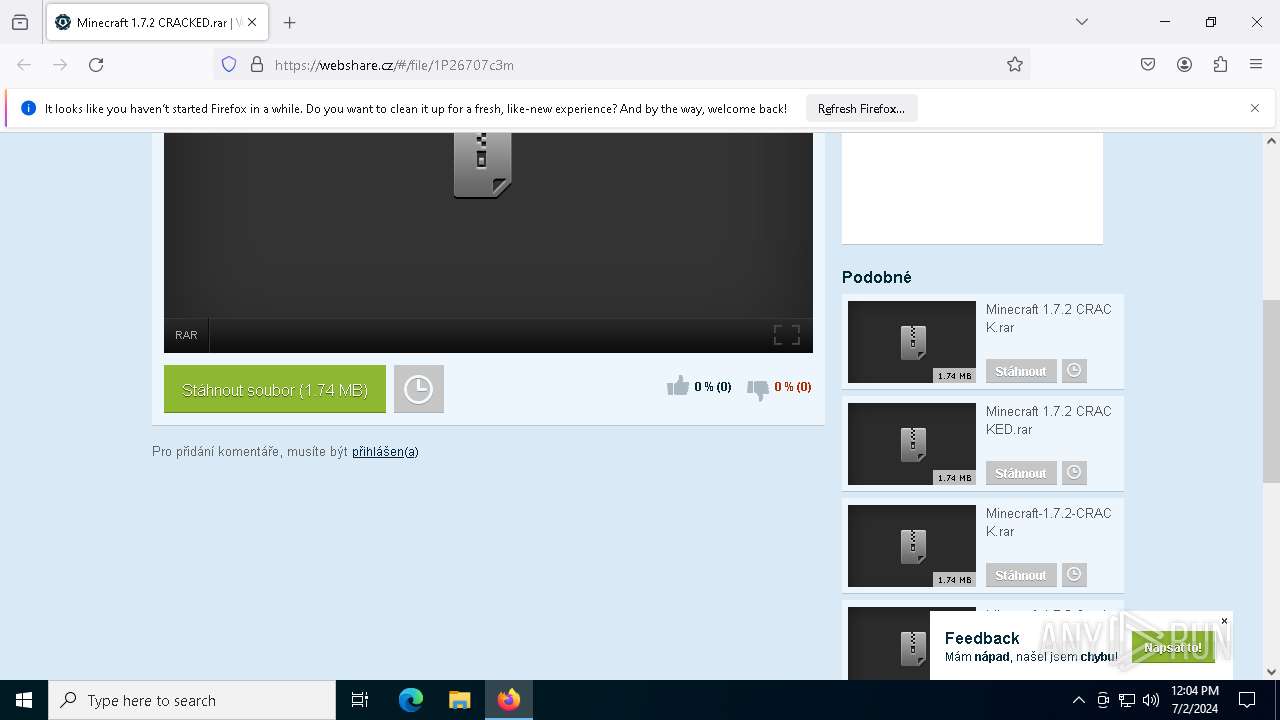Click the Refresh Firefox... button
Viewport: 1280px width, 720px height.
(861, 109)
